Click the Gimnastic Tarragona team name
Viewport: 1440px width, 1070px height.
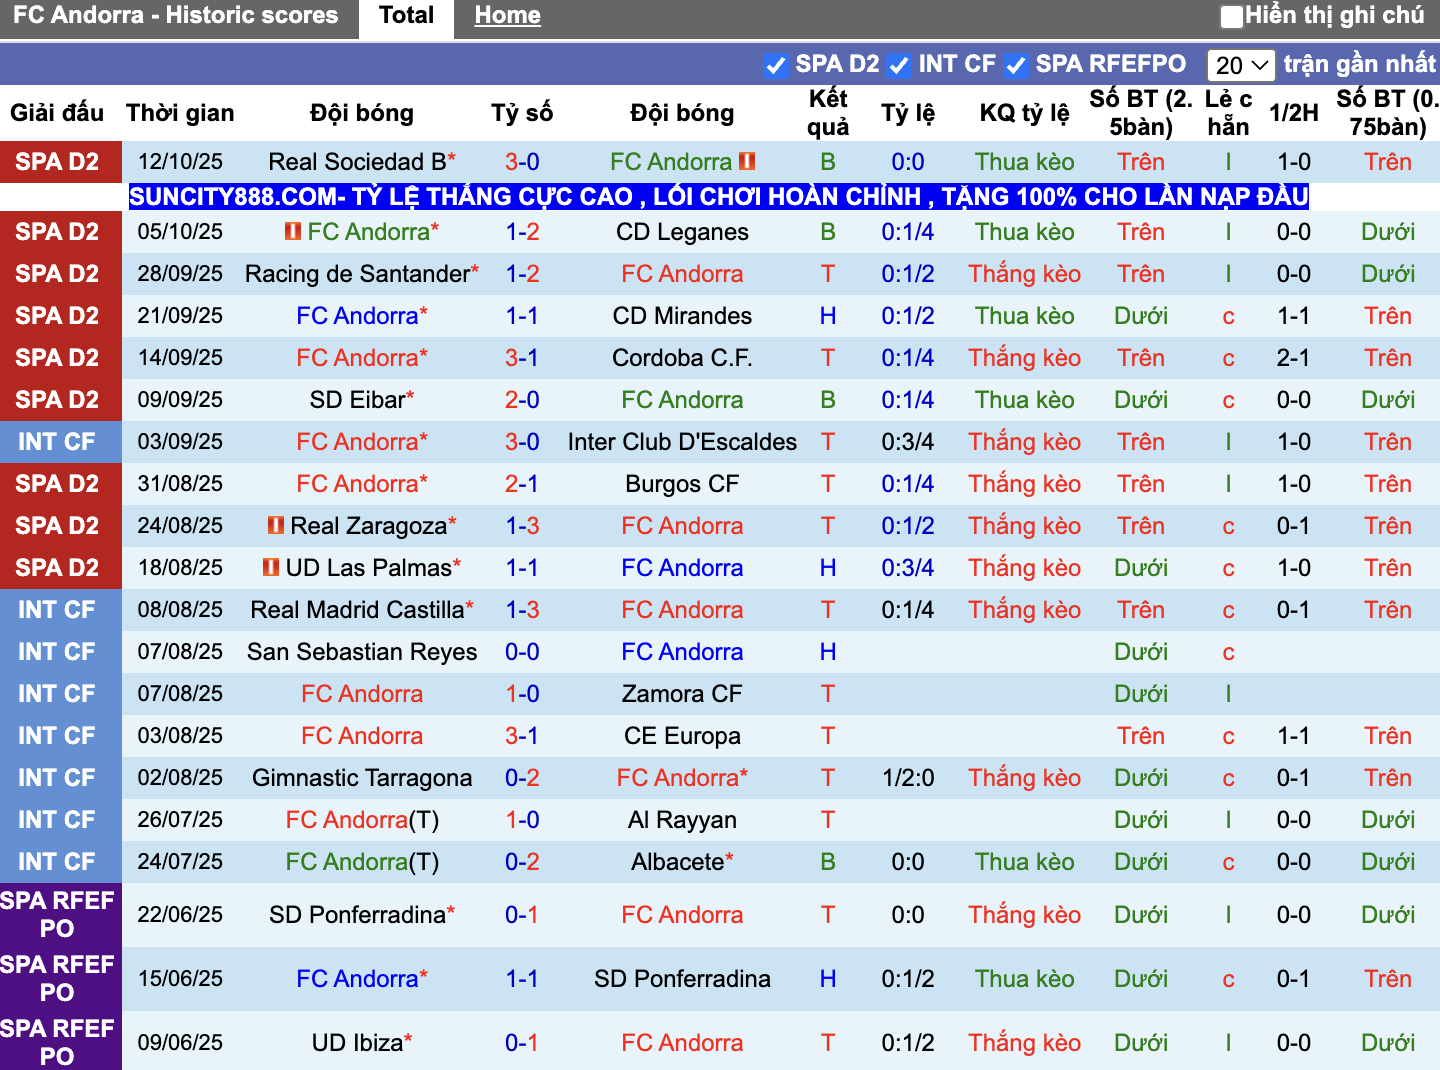(x=362, y=778)
